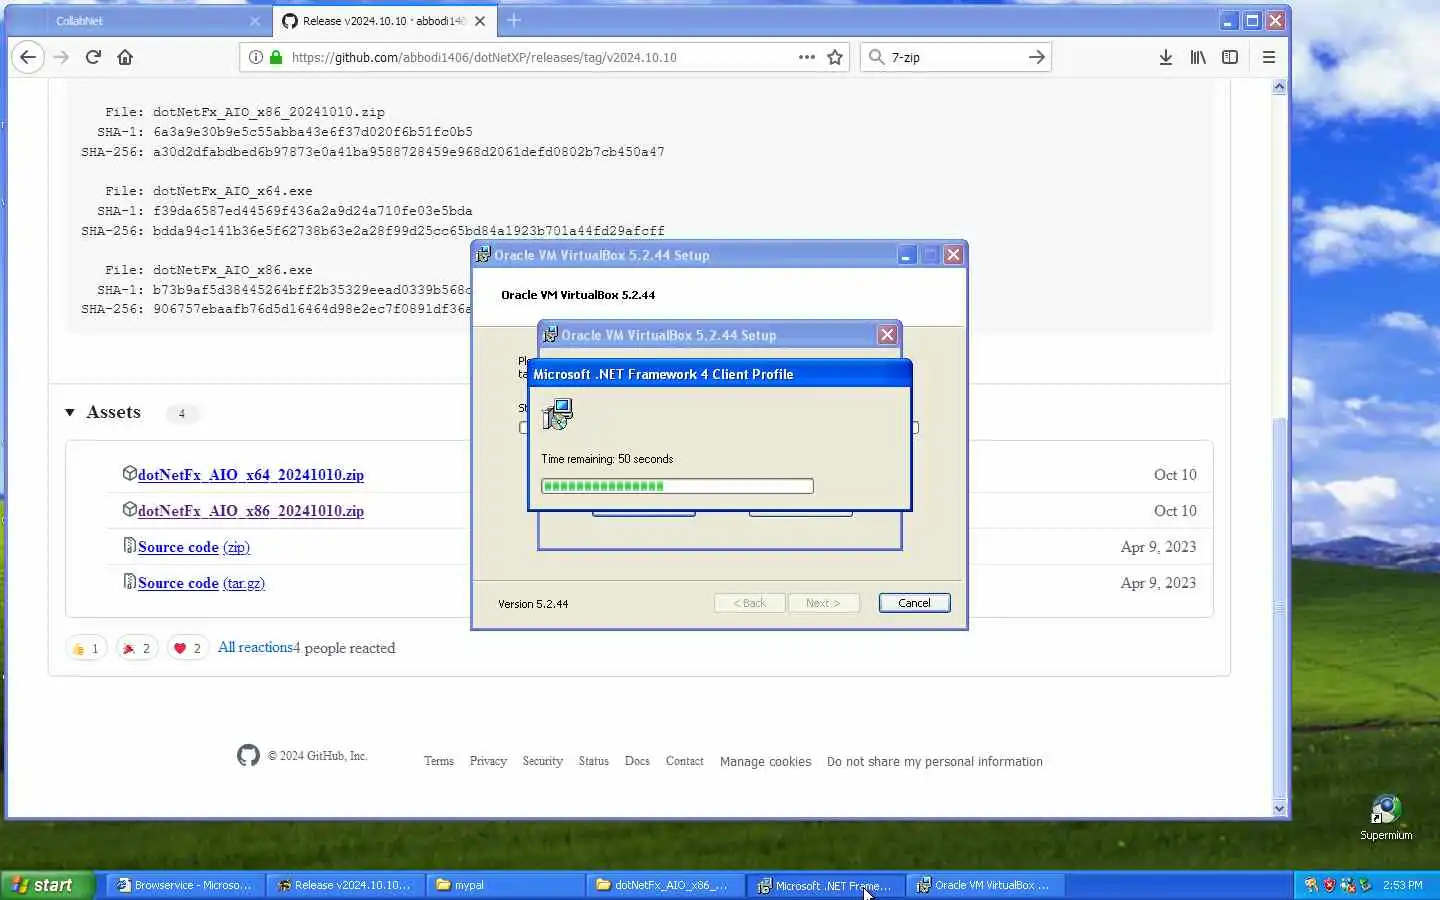Open the Status footer link
Image resolution: width=1440 pixels, height=900 pixels.
click(x=594, y=761)
